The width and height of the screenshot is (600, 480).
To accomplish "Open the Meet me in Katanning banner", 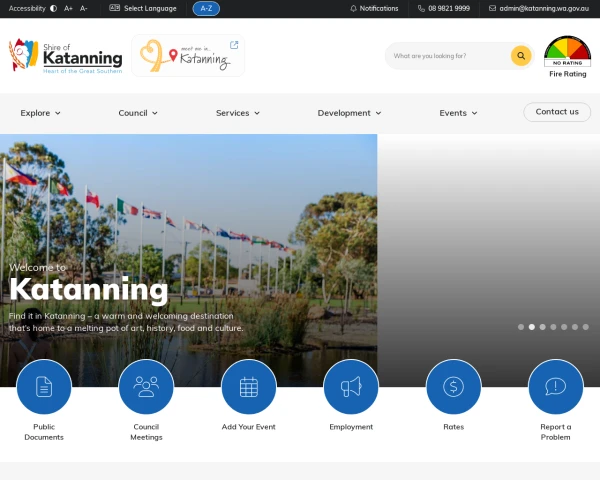I will click(188, 56).
